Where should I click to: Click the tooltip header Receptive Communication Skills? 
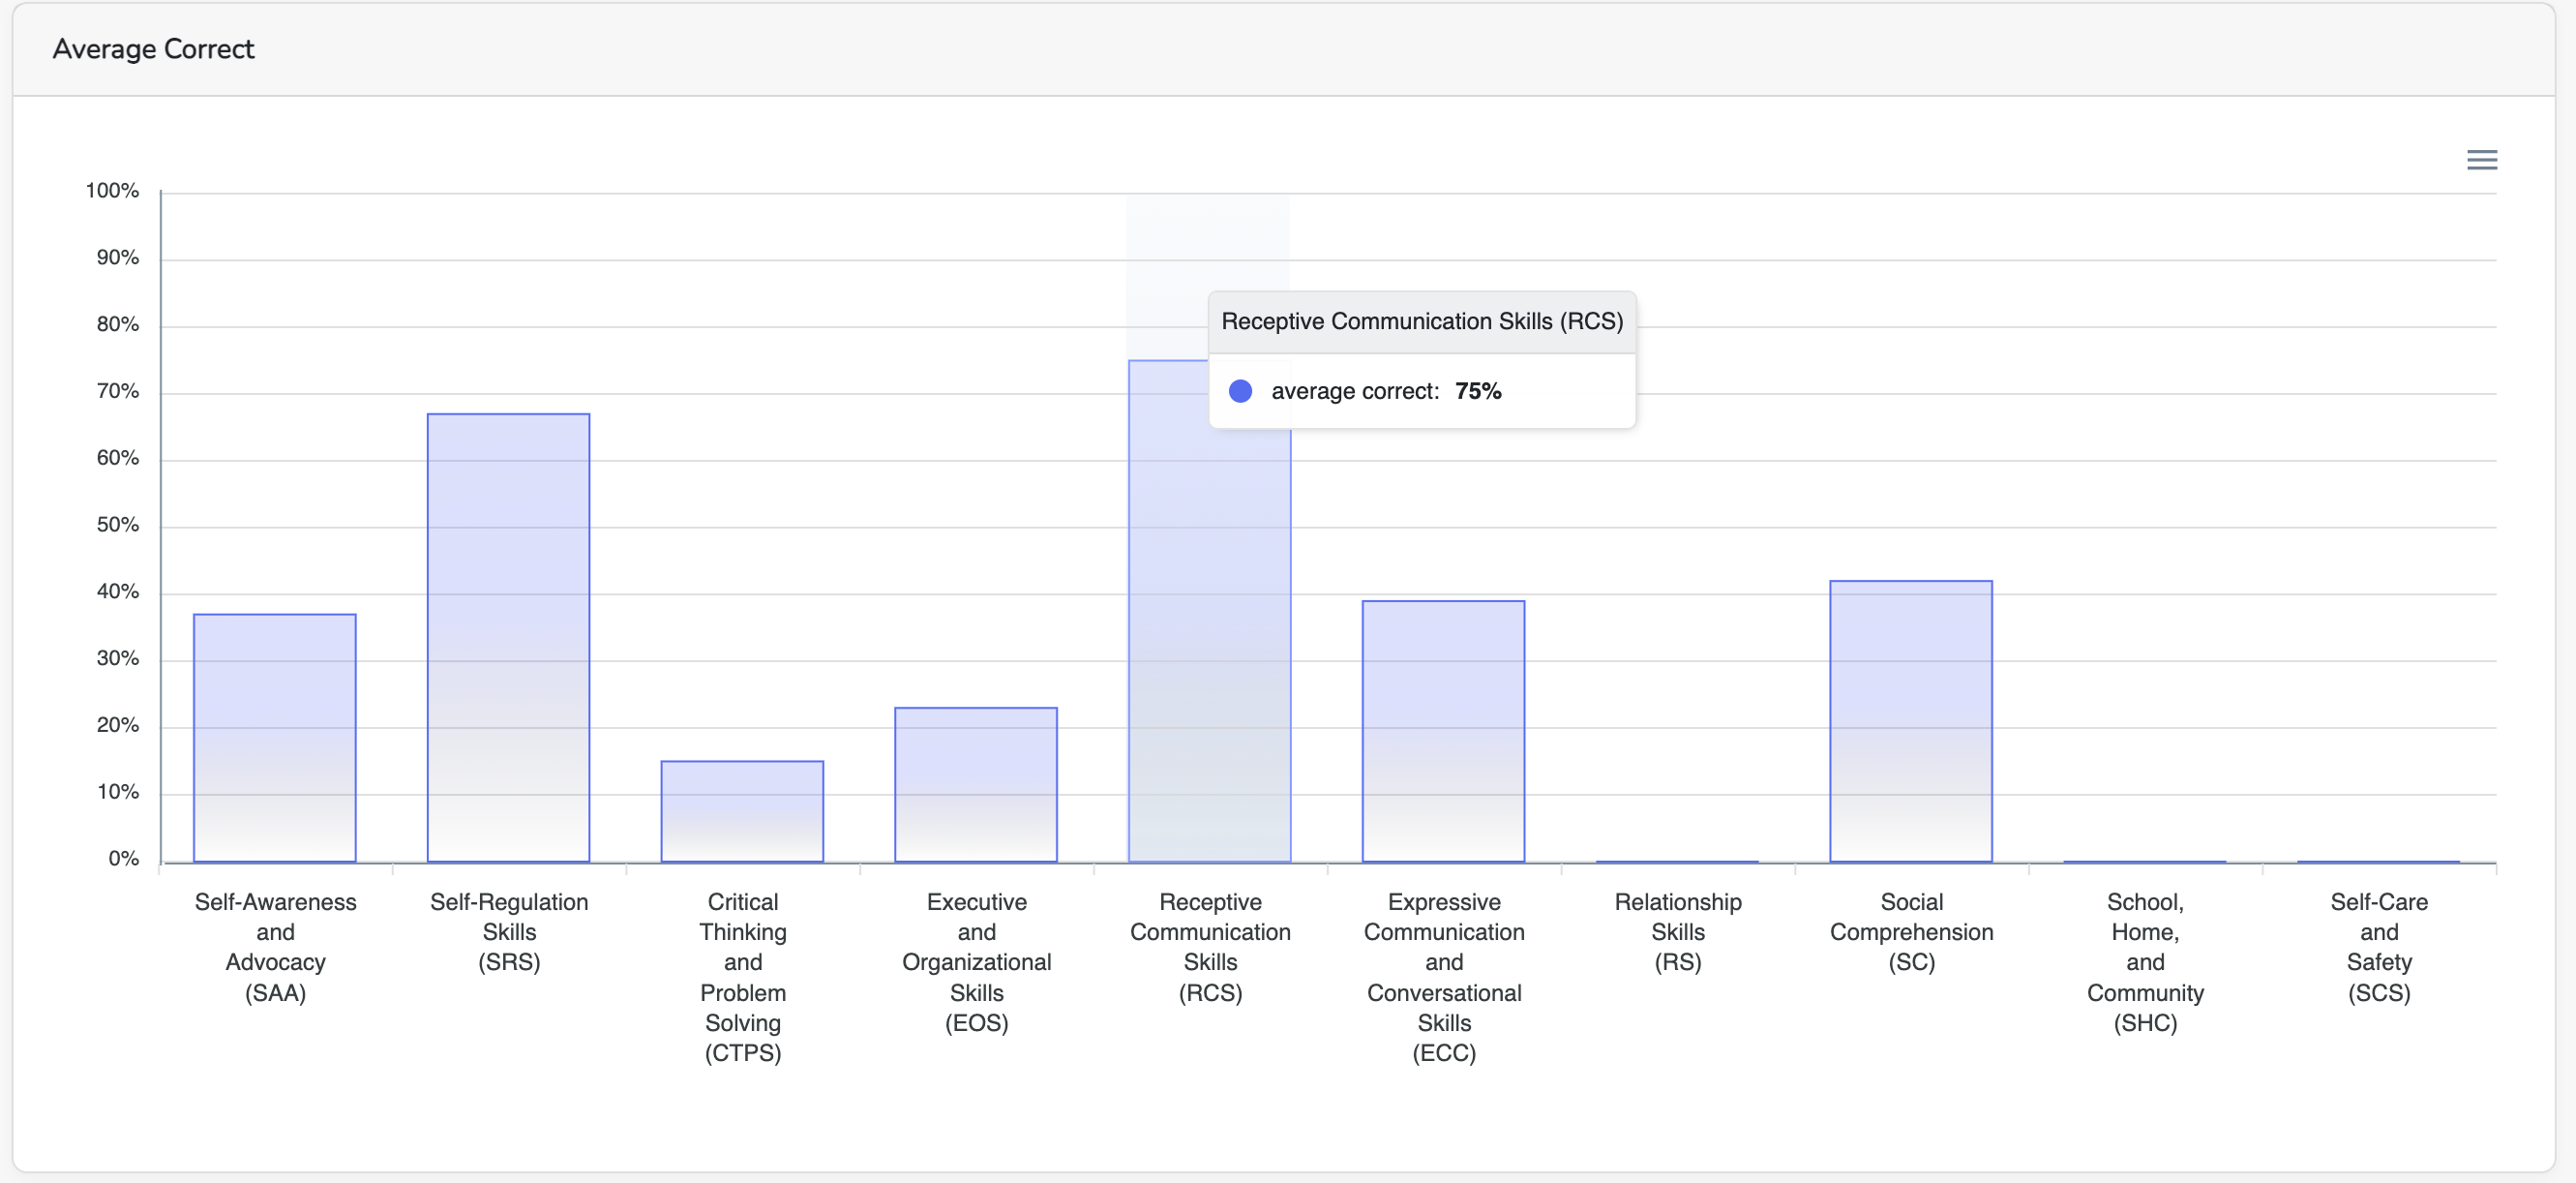pyautogui.click(x=1421, y=321)
